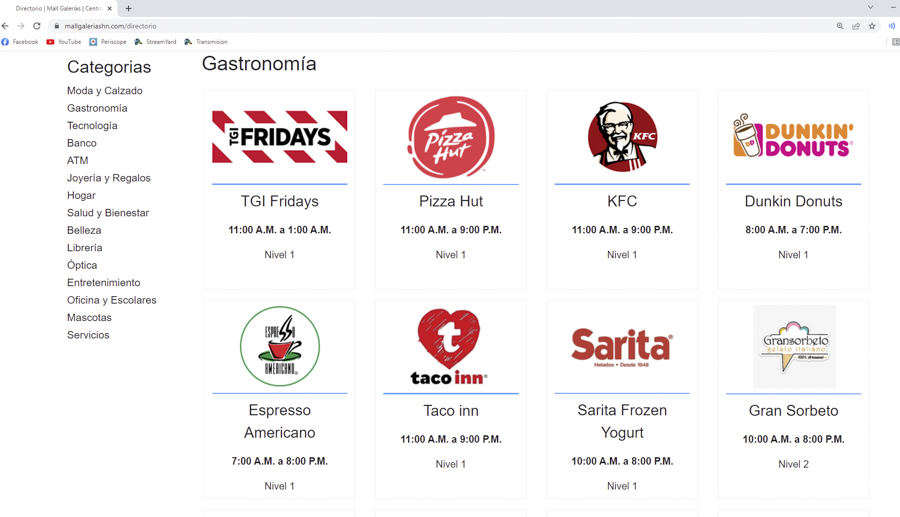Open a new tab with plus icon
The width and height of the screenshot is (900, 517).
coord(129,9)
